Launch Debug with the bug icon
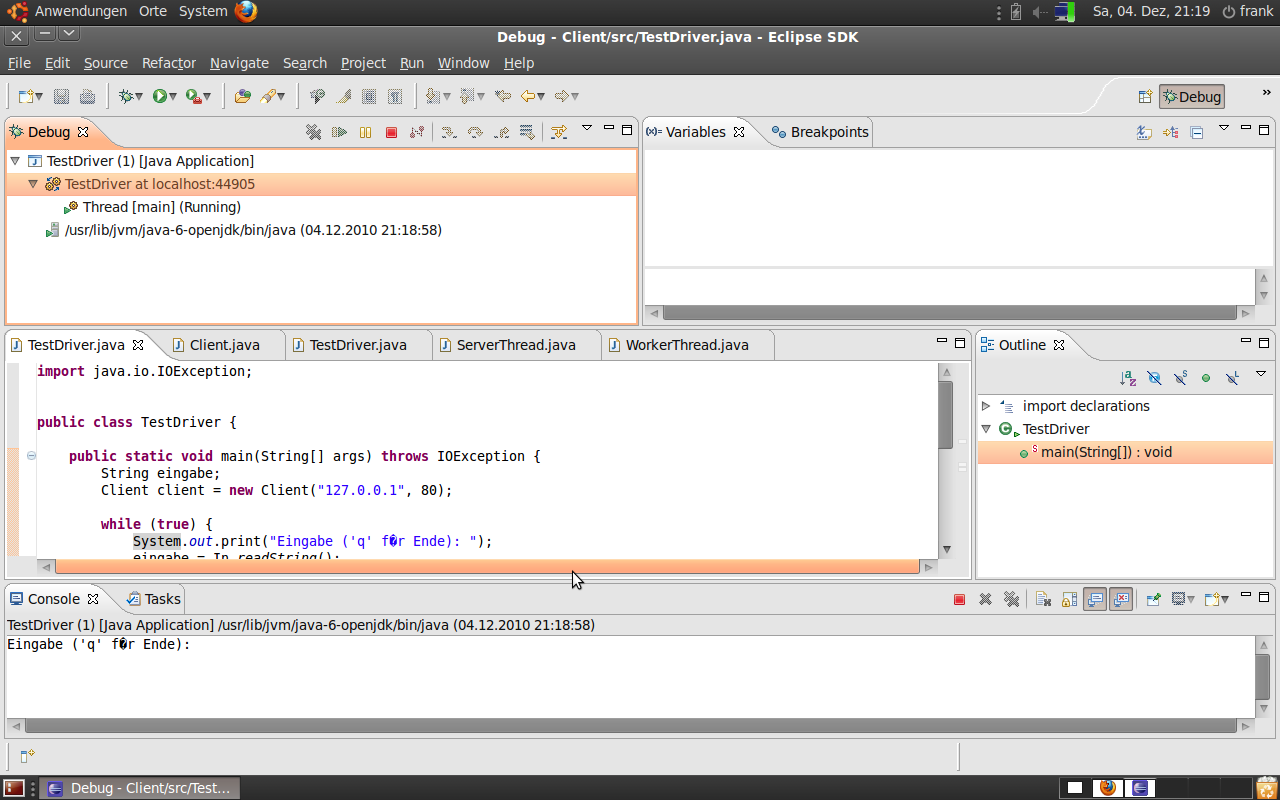This screenshot has width=1280, height=800. point(126,96)
